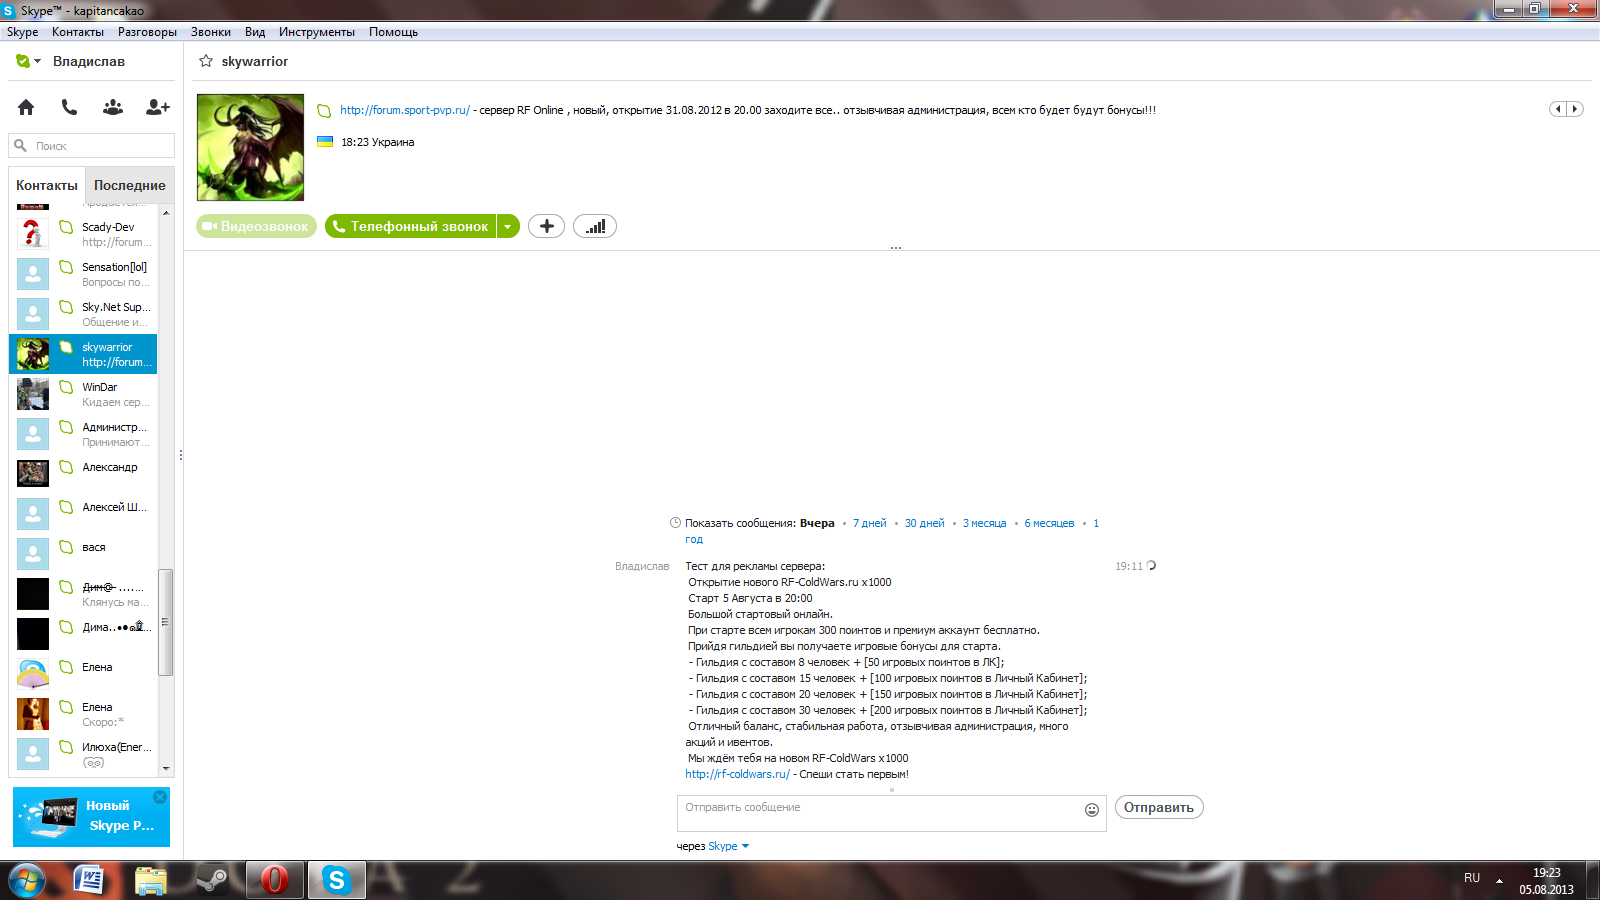
Task: Click WinDar contact avatar
Action: click(33, 394)
